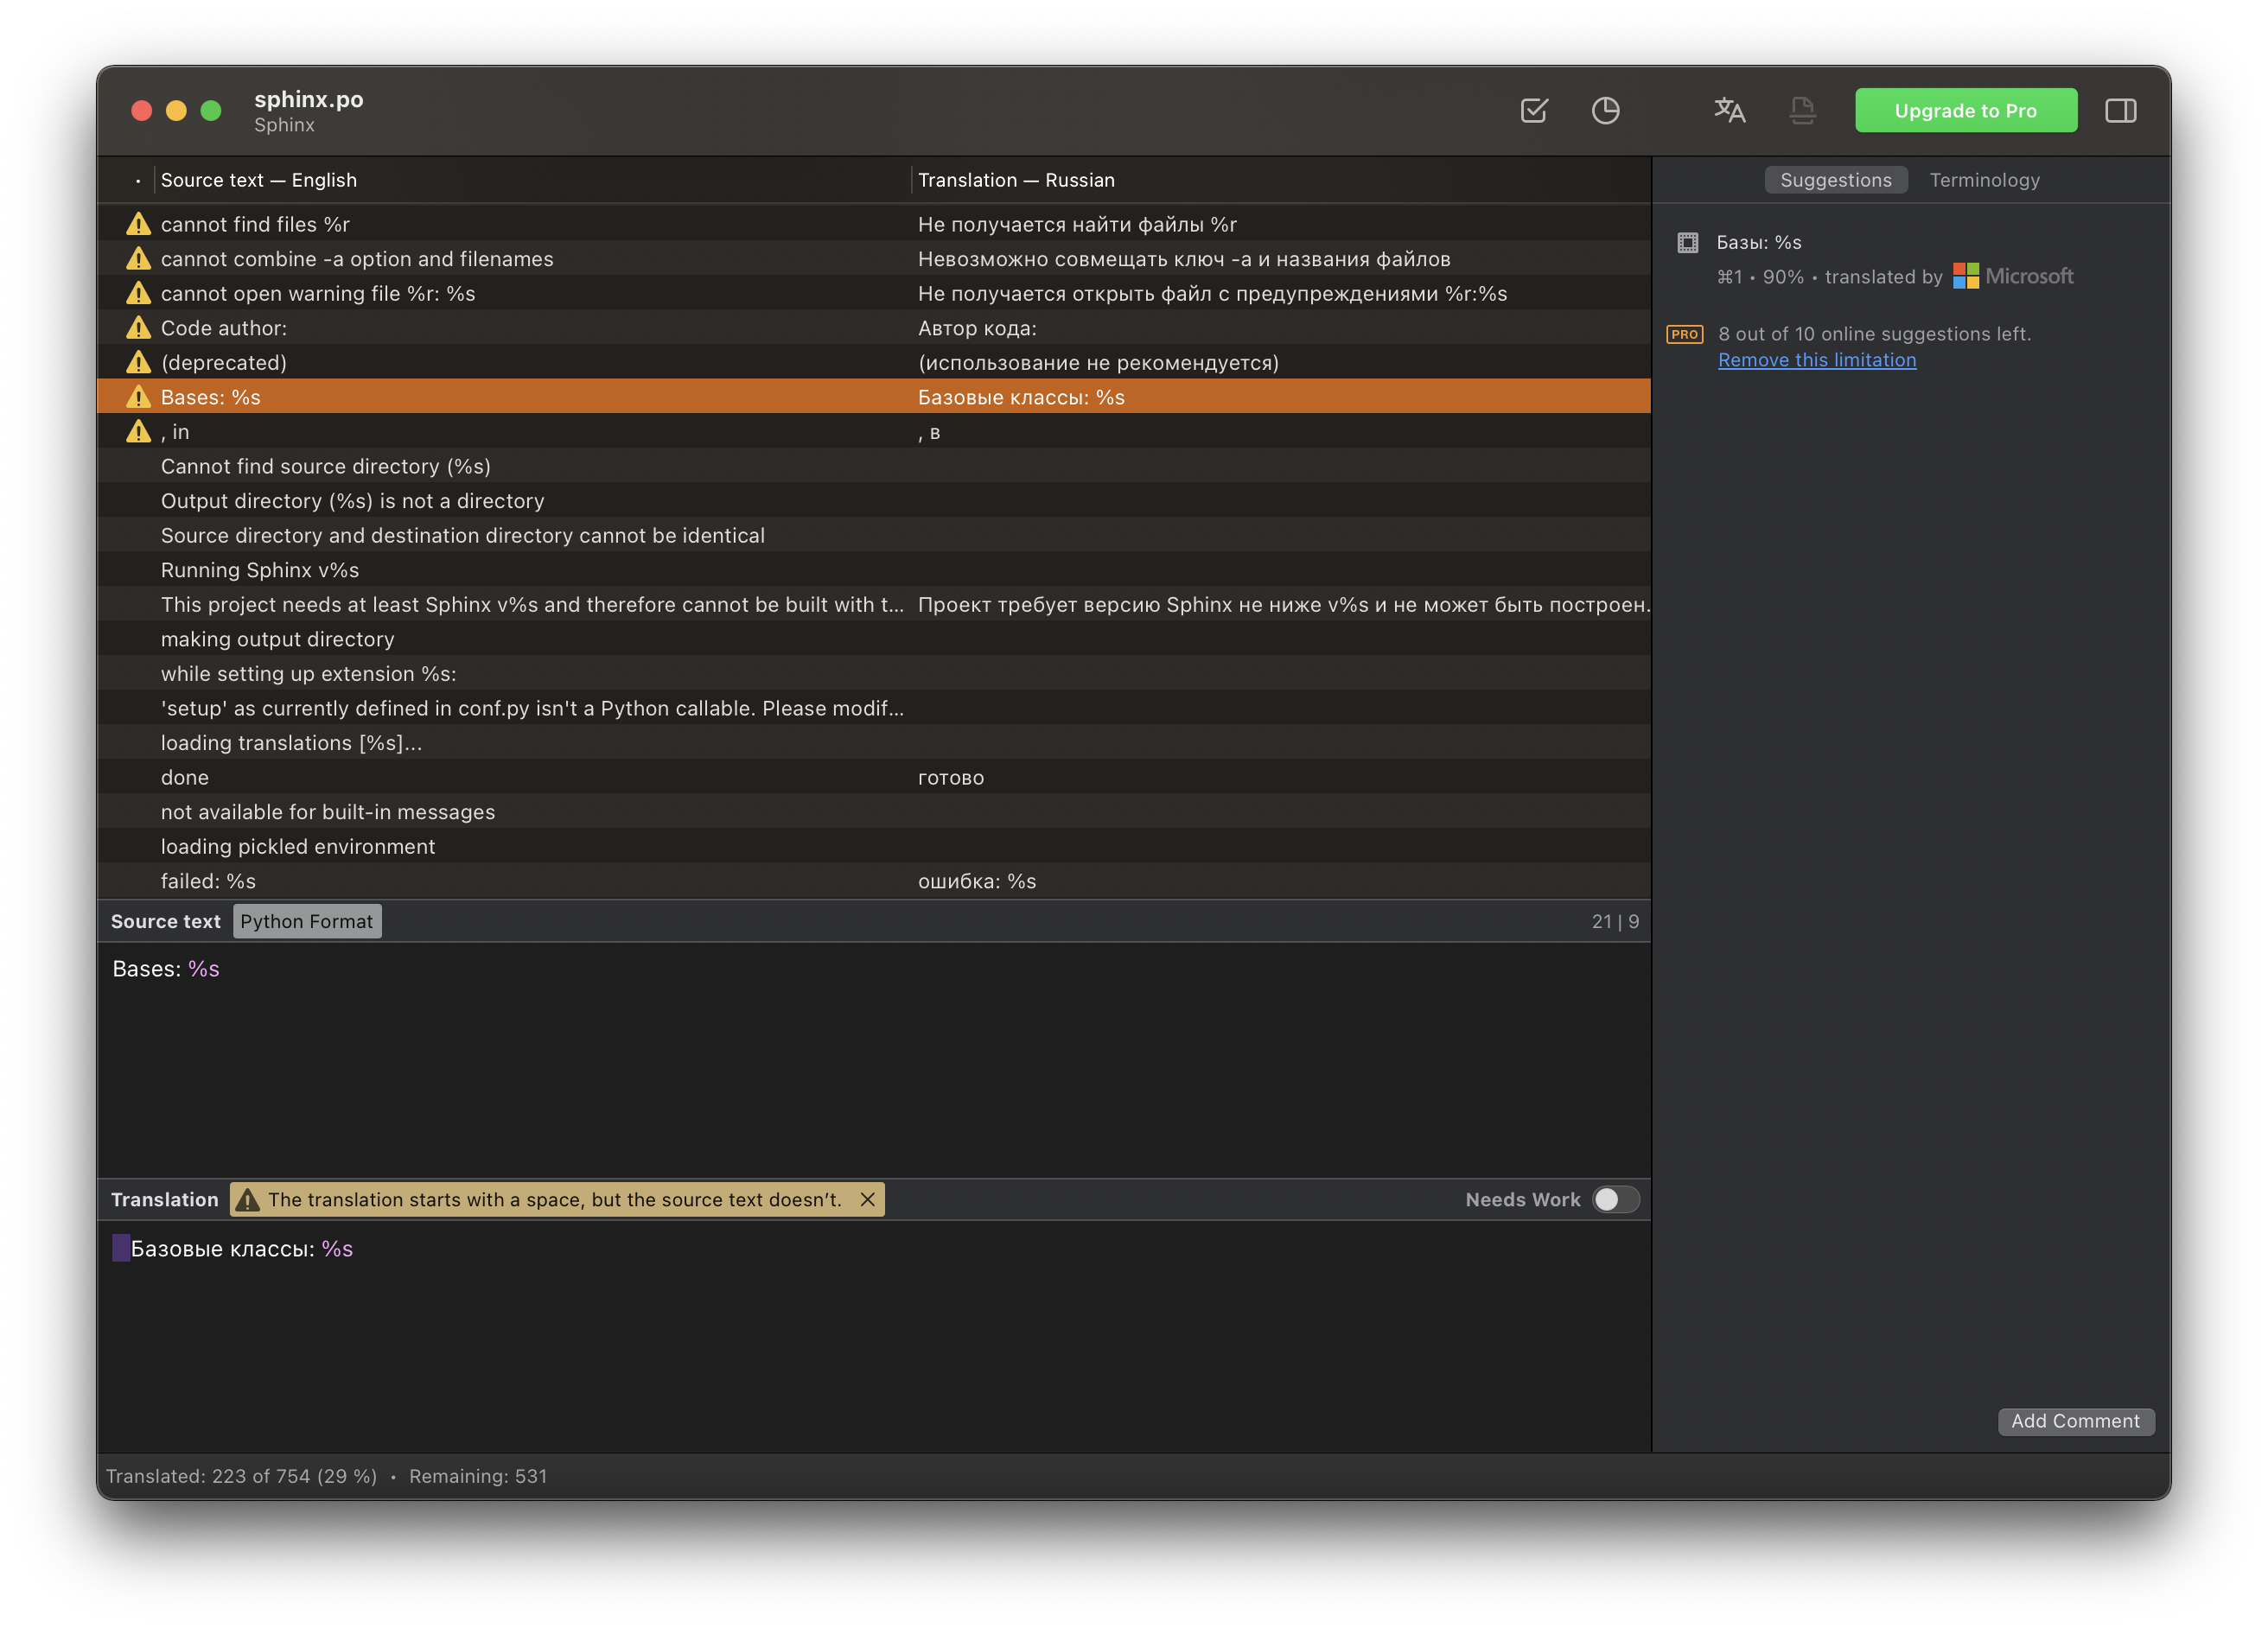Click the Python Format tag
Viewport: 2268px width, 1628px height.
point(306,921)
